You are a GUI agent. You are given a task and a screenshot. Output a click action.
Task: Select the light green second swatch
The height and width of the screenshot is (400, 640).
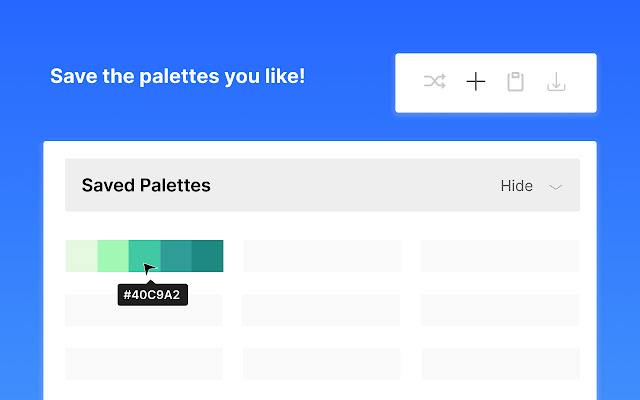tap(113, 256)
